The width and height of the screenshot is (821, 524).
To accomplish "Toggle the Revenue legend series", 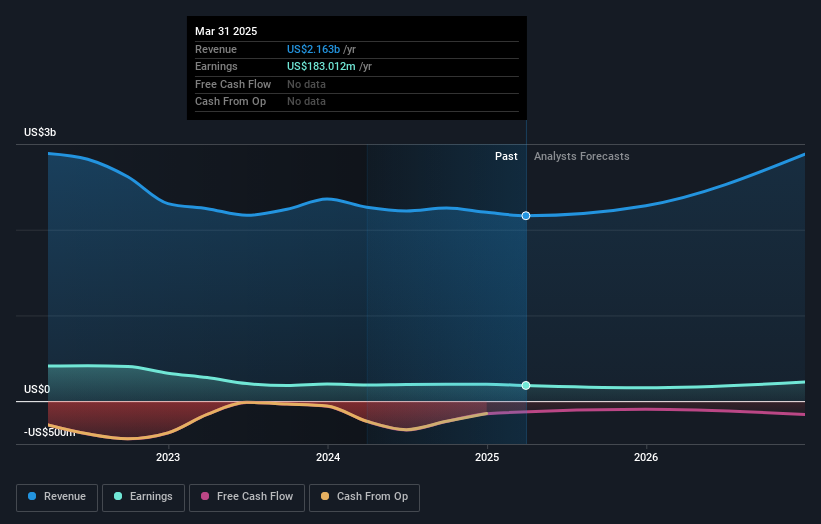I will [57, 497].
